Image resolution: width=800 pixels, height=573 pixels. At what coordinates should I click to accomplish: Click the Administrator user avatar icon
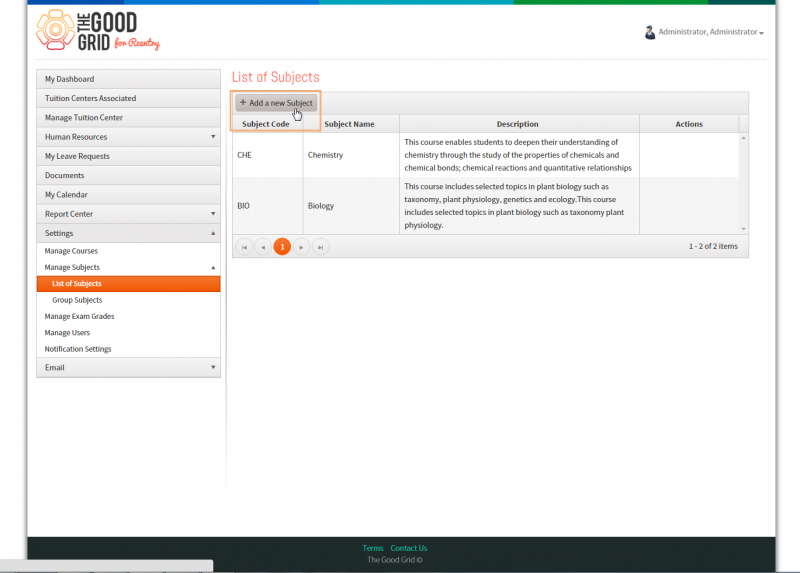pos(649,32)
